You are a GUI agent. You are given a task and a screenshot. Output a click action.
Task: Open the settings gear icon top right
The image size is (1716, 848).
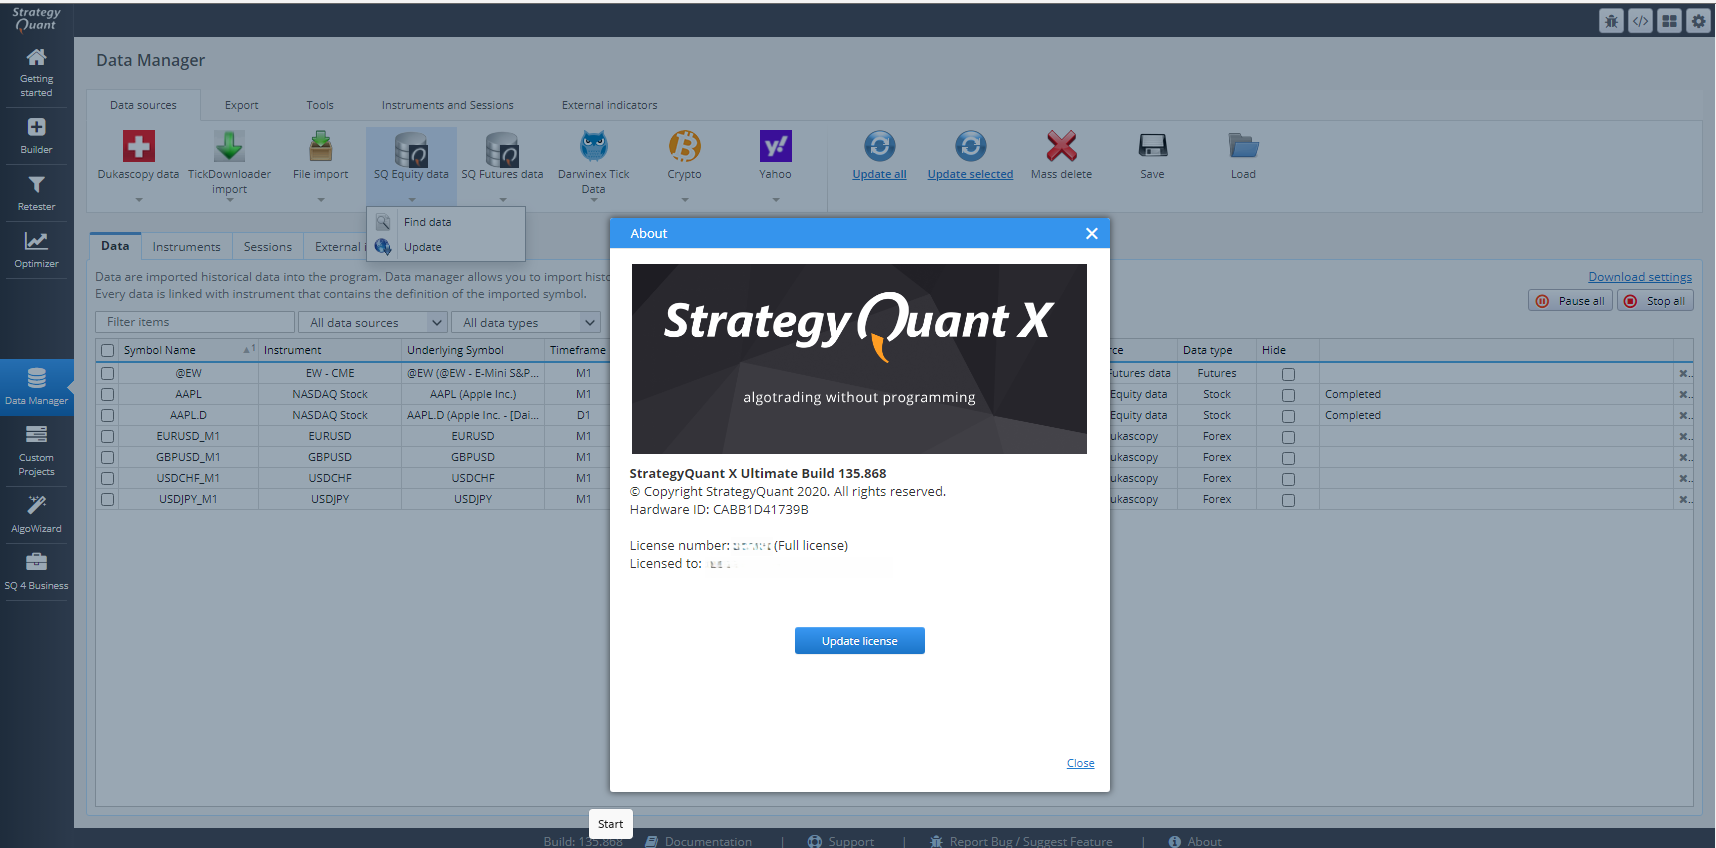coord(1698,20)
